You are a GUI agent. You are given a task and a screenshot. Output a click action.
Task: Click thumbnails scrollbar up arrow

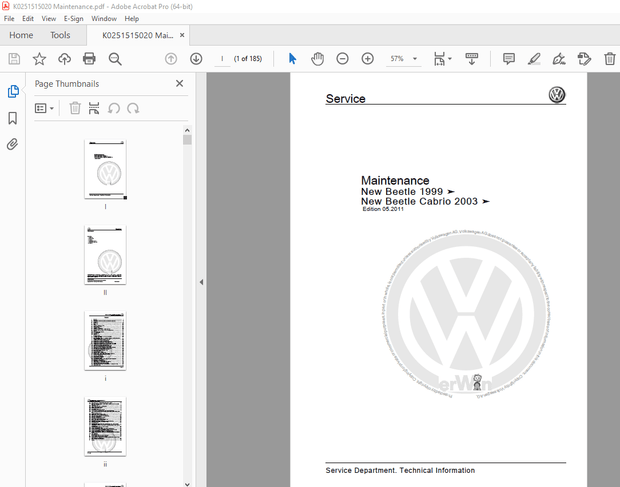pos(187,130)
